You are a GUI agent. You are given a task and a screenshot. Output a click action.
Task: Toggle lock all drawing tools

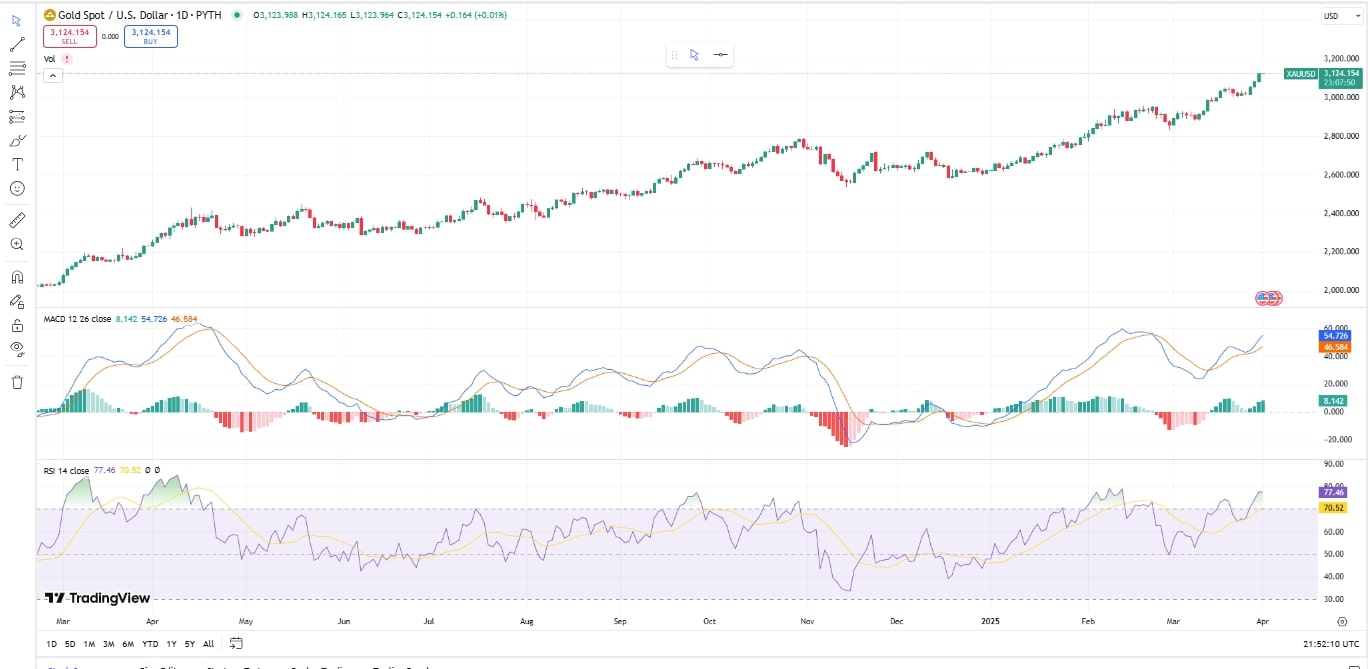(x=17, y=325)
